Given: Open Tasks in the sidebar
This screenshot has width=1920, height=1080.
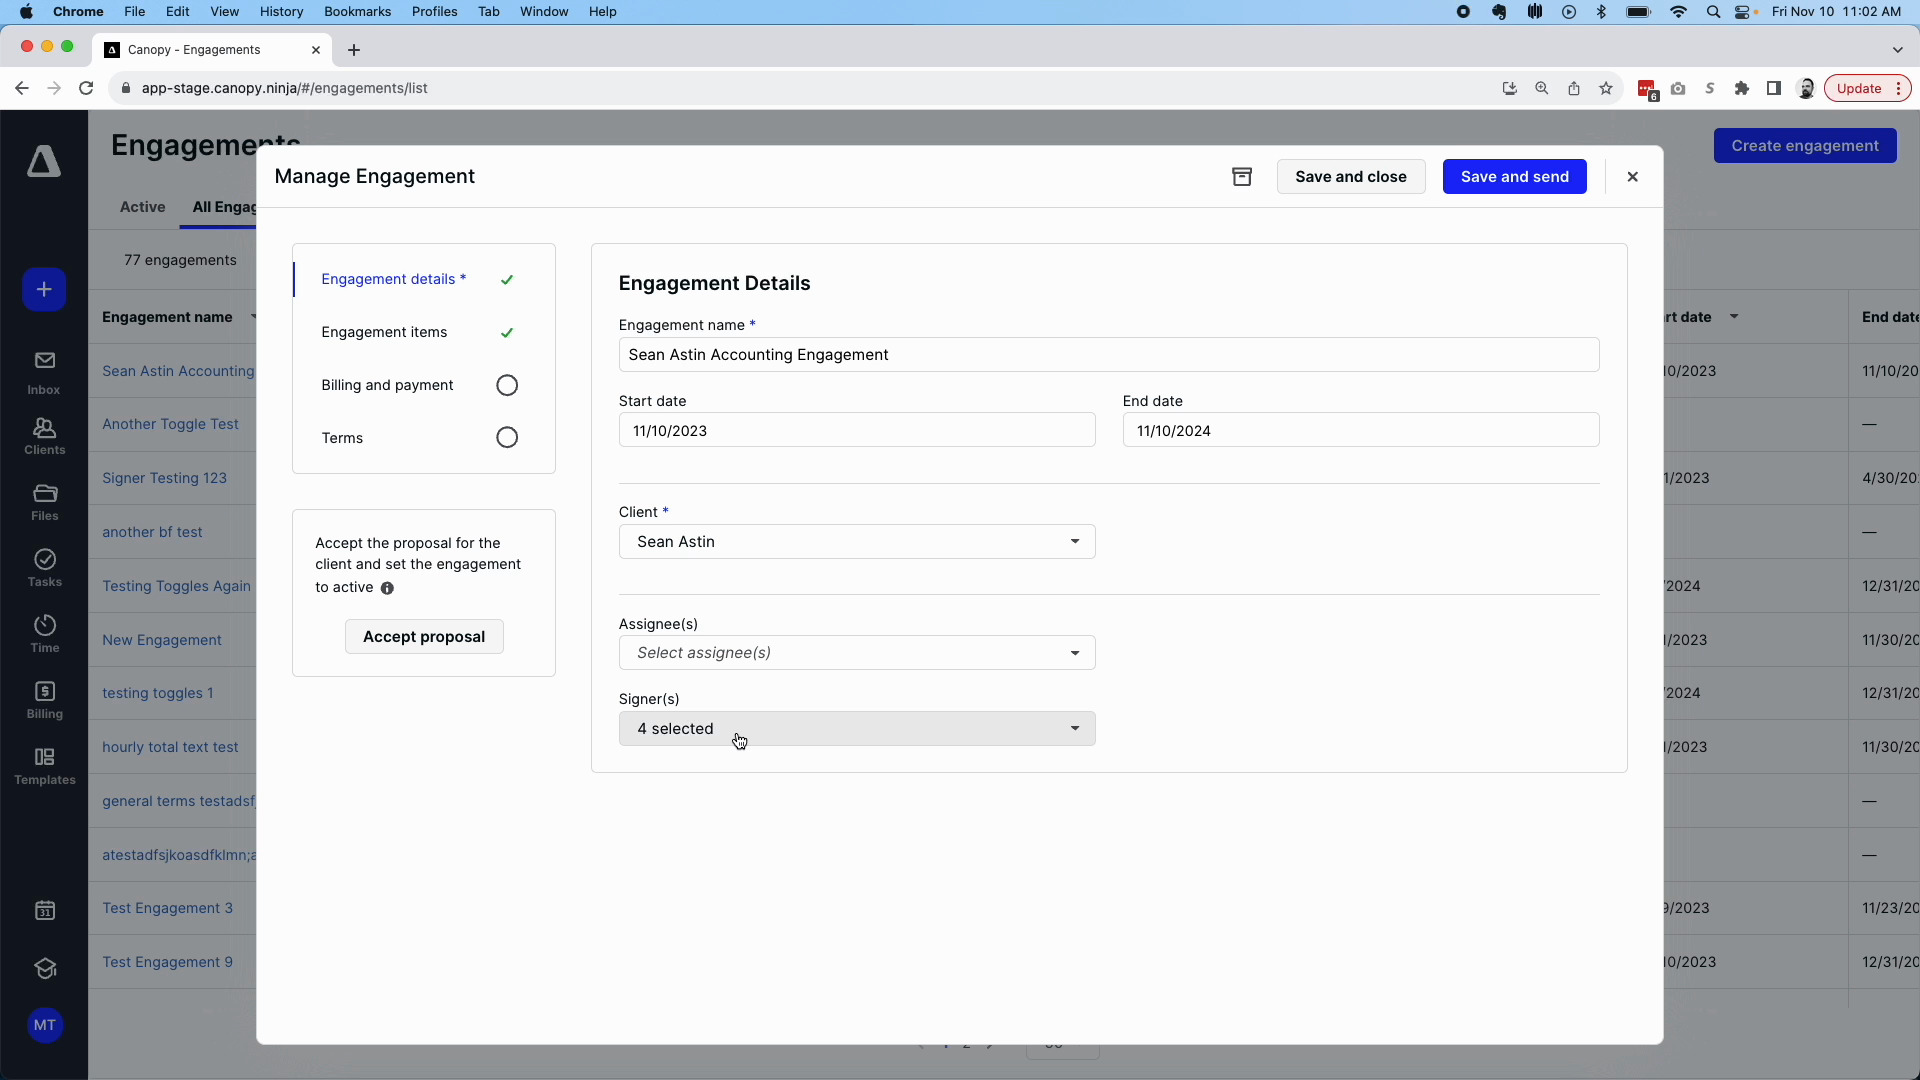Looking at the screenshot, I should [x=44, y=569].
